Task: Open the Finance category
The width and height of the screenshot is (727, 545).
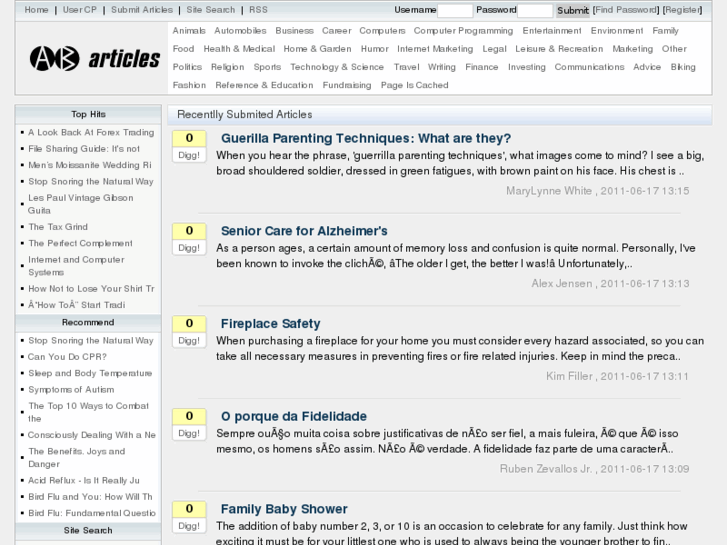Action: click(x=482, y=67)
